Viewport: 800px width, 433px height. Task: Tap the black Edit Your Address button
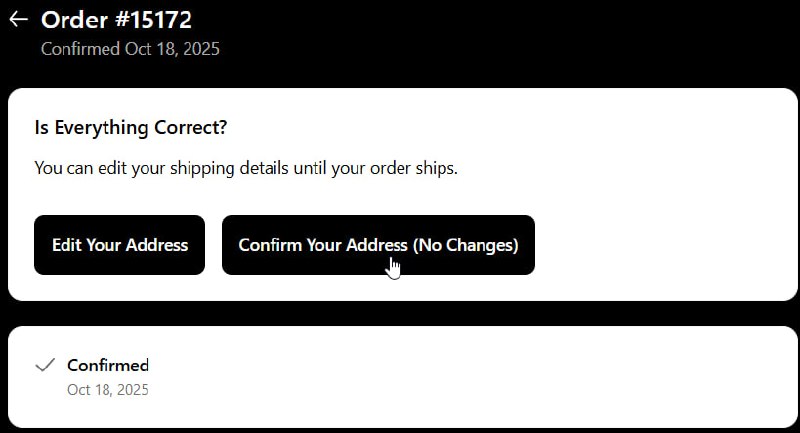point(120,245)
